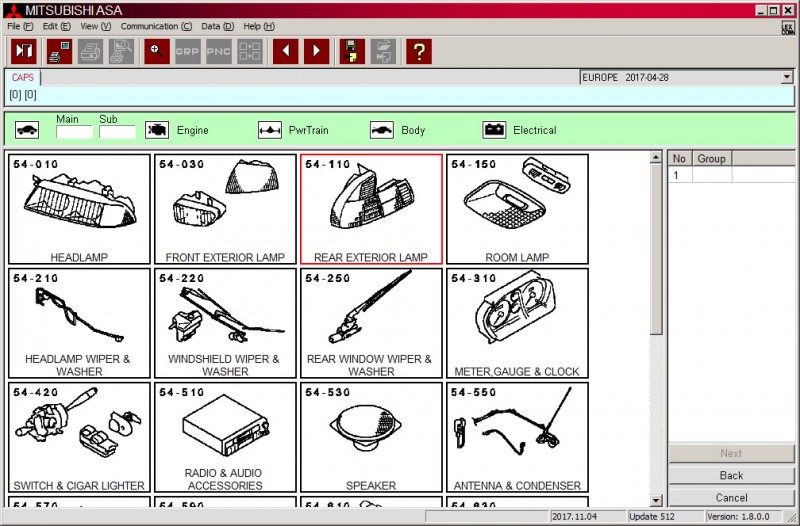Switch to the CAPS tab

coord(23,77)
